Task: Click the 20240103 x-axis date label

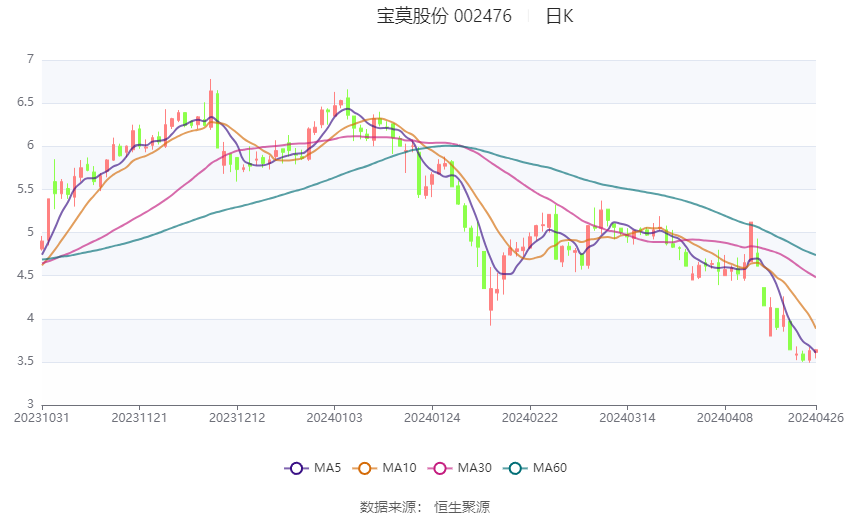Action: [334, 418]
